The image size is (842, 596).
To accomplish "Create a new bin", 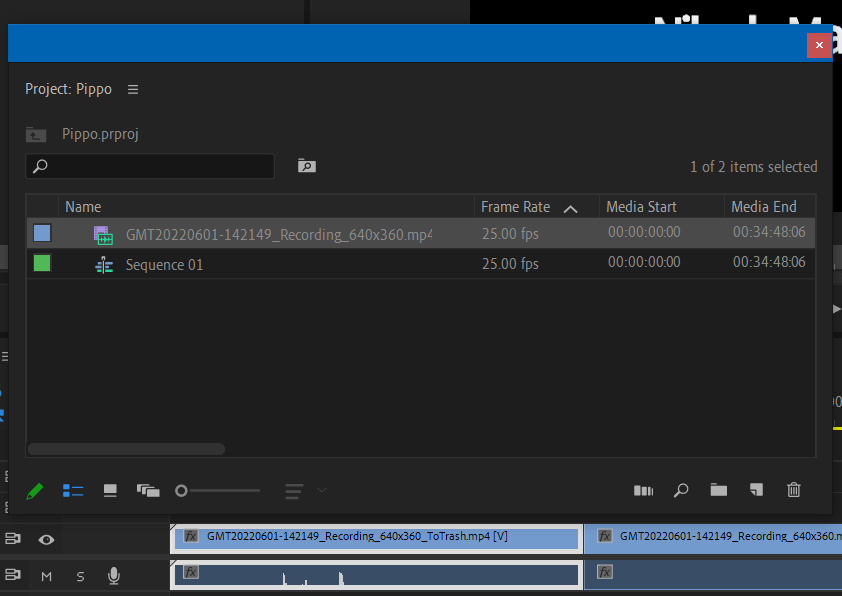I will (718, 490).
